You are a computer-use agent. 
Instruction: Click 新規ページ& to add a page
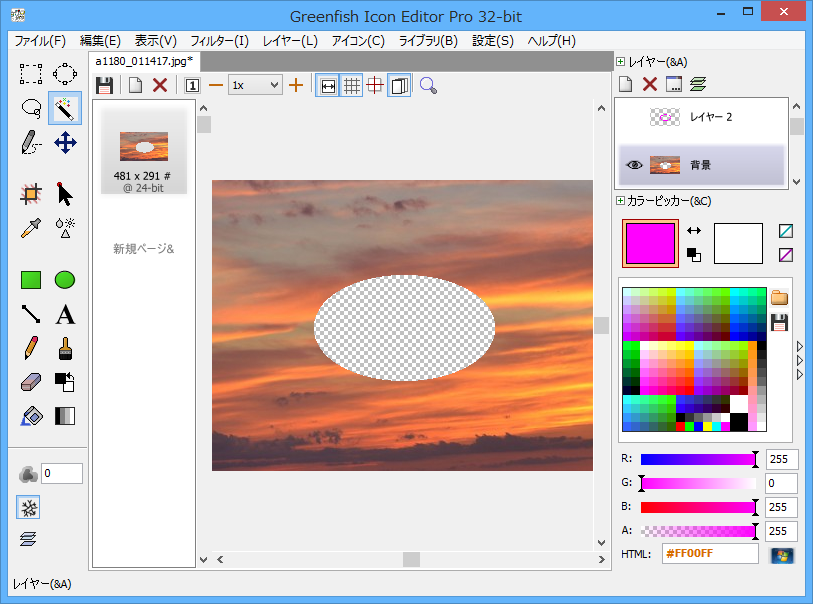tap(143, 249)
